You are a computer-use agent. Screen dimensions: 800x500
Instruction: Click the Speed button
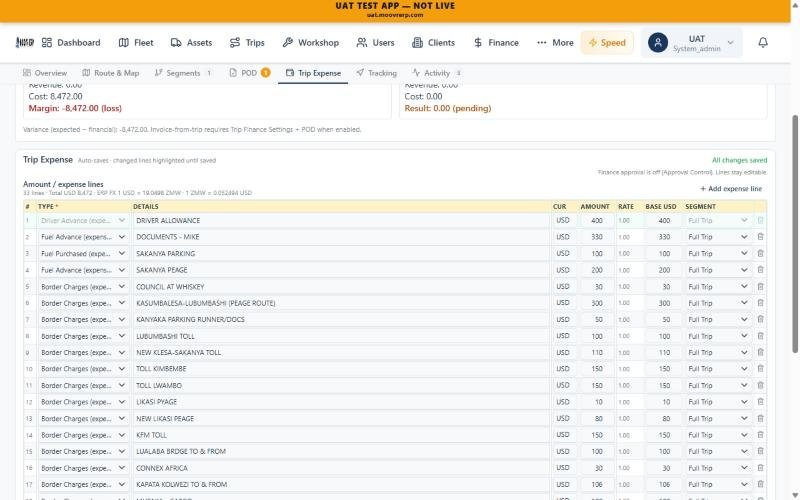tap(607, 43)
